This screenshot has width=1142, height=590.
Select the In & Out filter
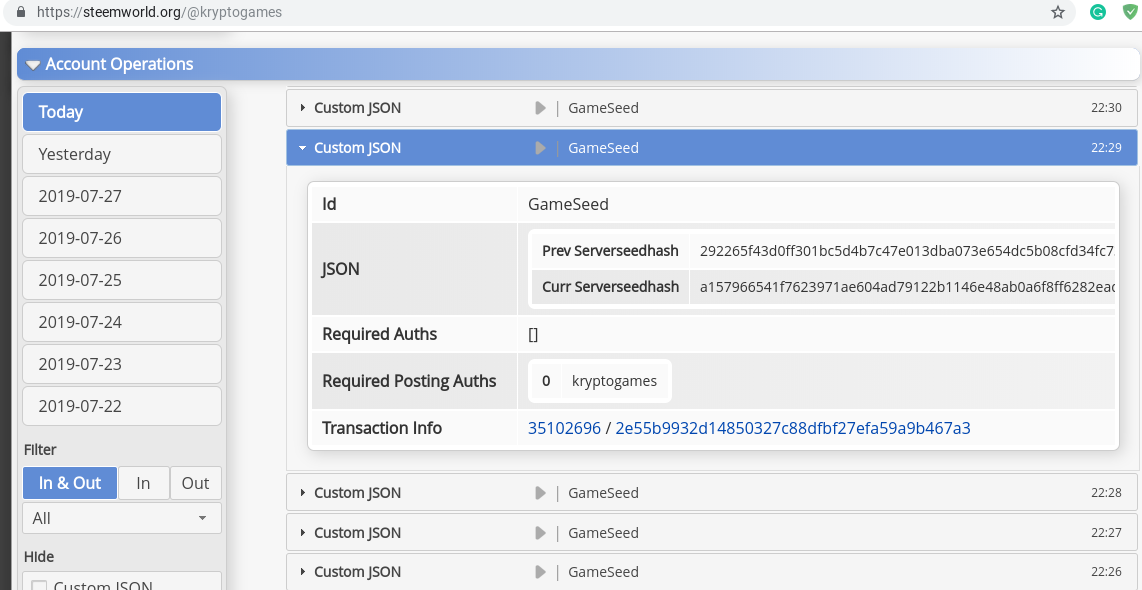tap(70, 483)
